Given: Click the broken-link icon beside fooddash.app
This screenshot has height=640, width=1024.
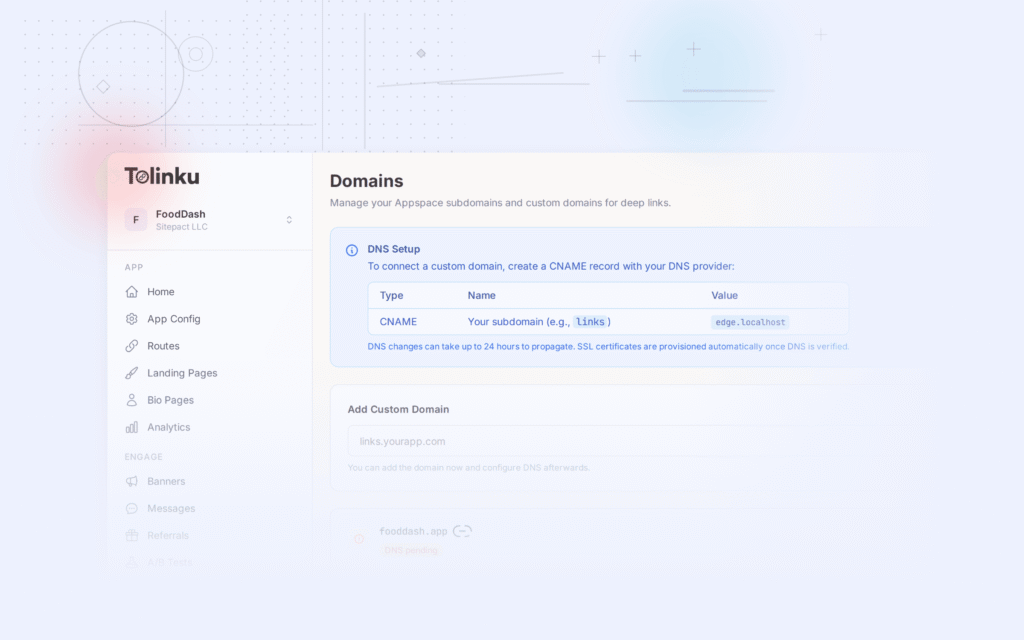Looking at the screenshot, I should (462, 531).
